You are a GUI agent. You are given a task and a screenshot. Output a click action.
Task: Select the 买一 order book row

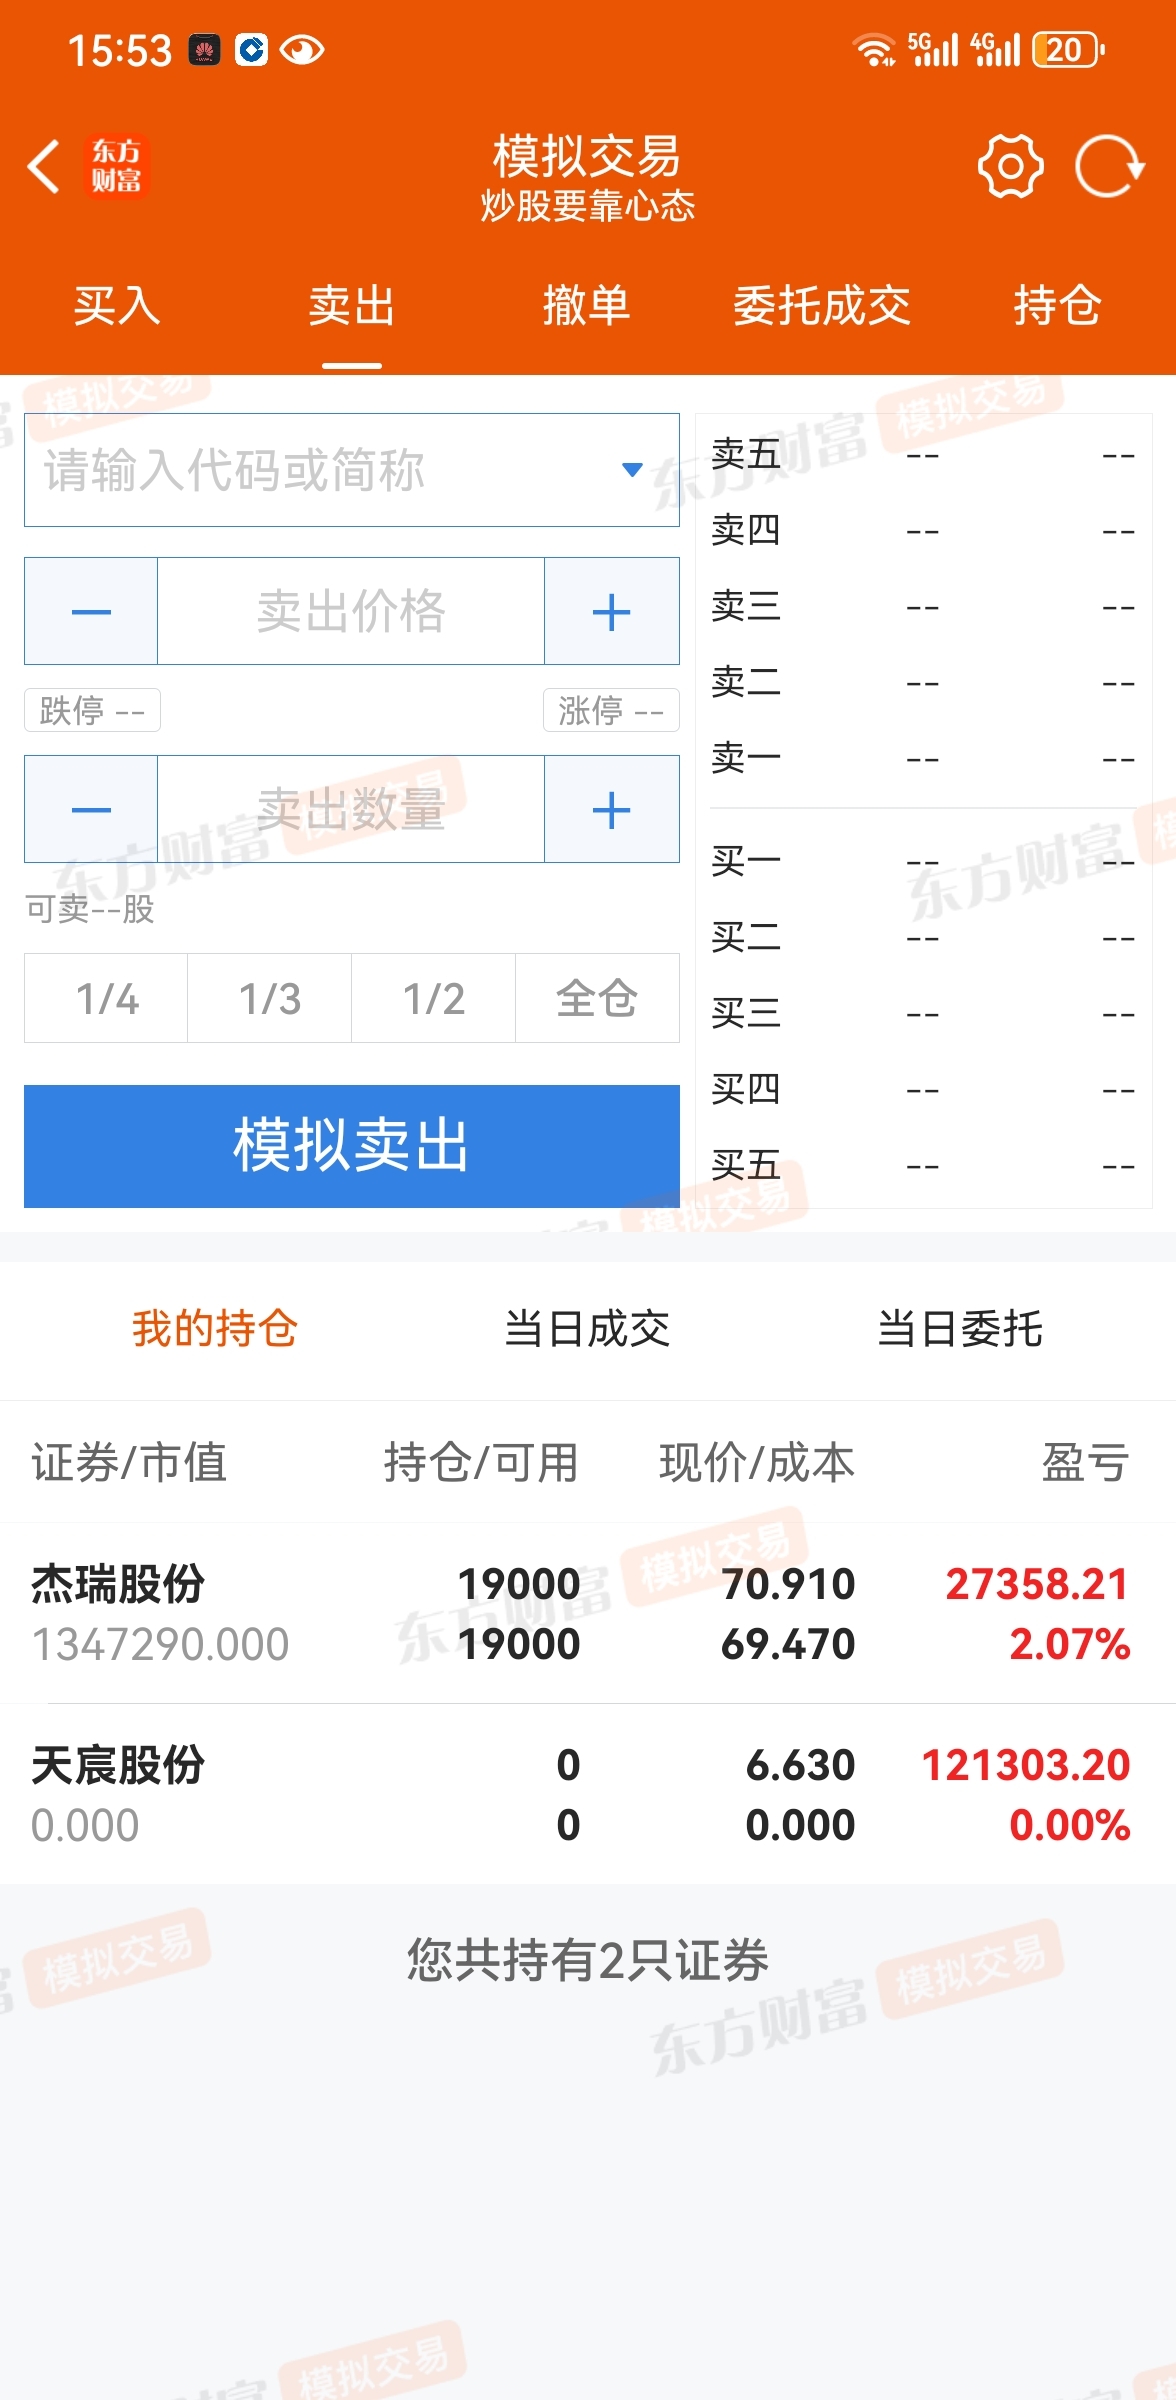tap(923, 861)
